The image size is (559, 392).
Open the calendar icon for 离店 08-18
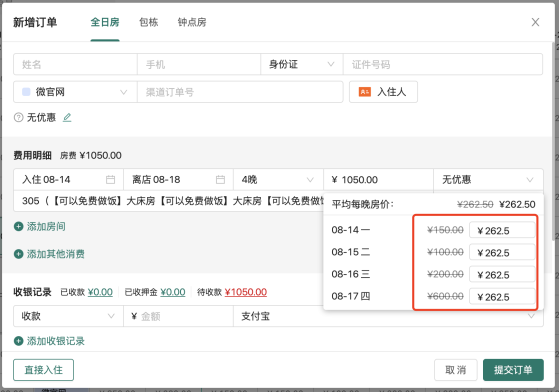coord(220,180)
